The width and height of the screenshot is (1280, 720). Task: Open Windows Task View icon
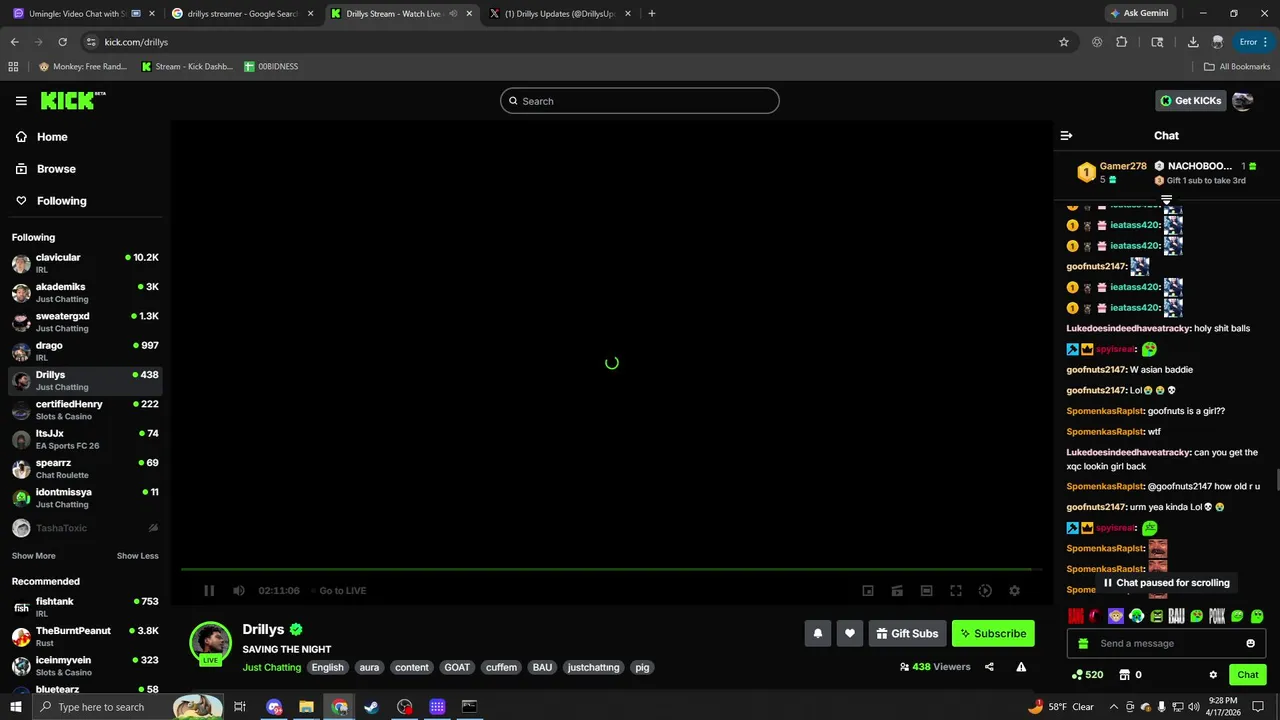[x=240, y=707]
